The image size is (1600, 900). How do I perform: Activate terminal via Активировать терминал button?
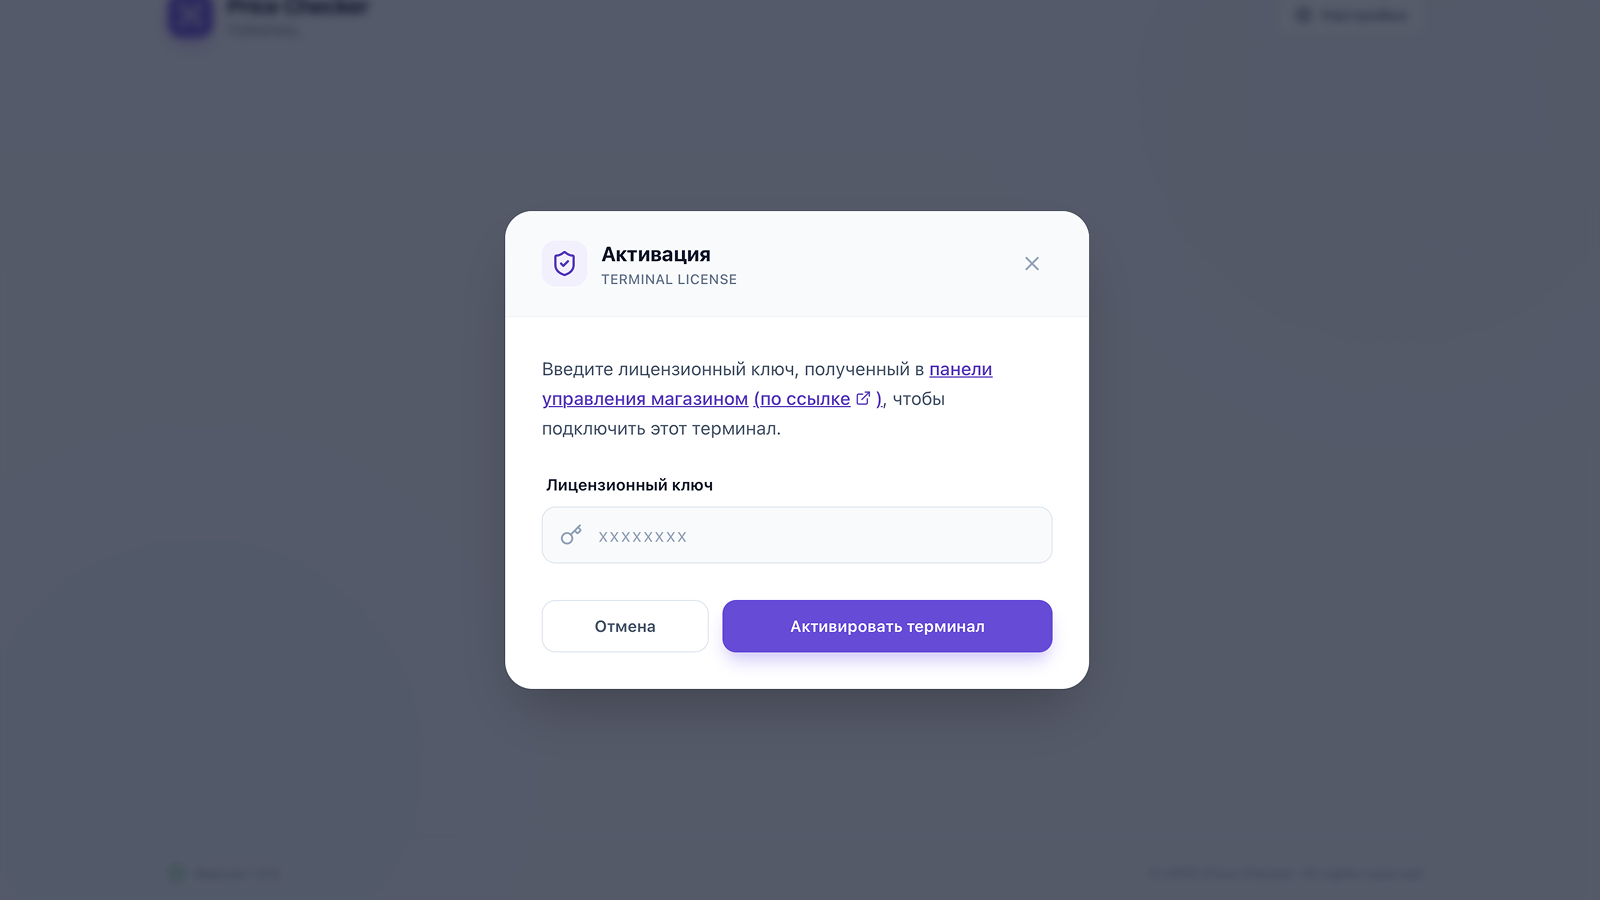click(887, 626)
